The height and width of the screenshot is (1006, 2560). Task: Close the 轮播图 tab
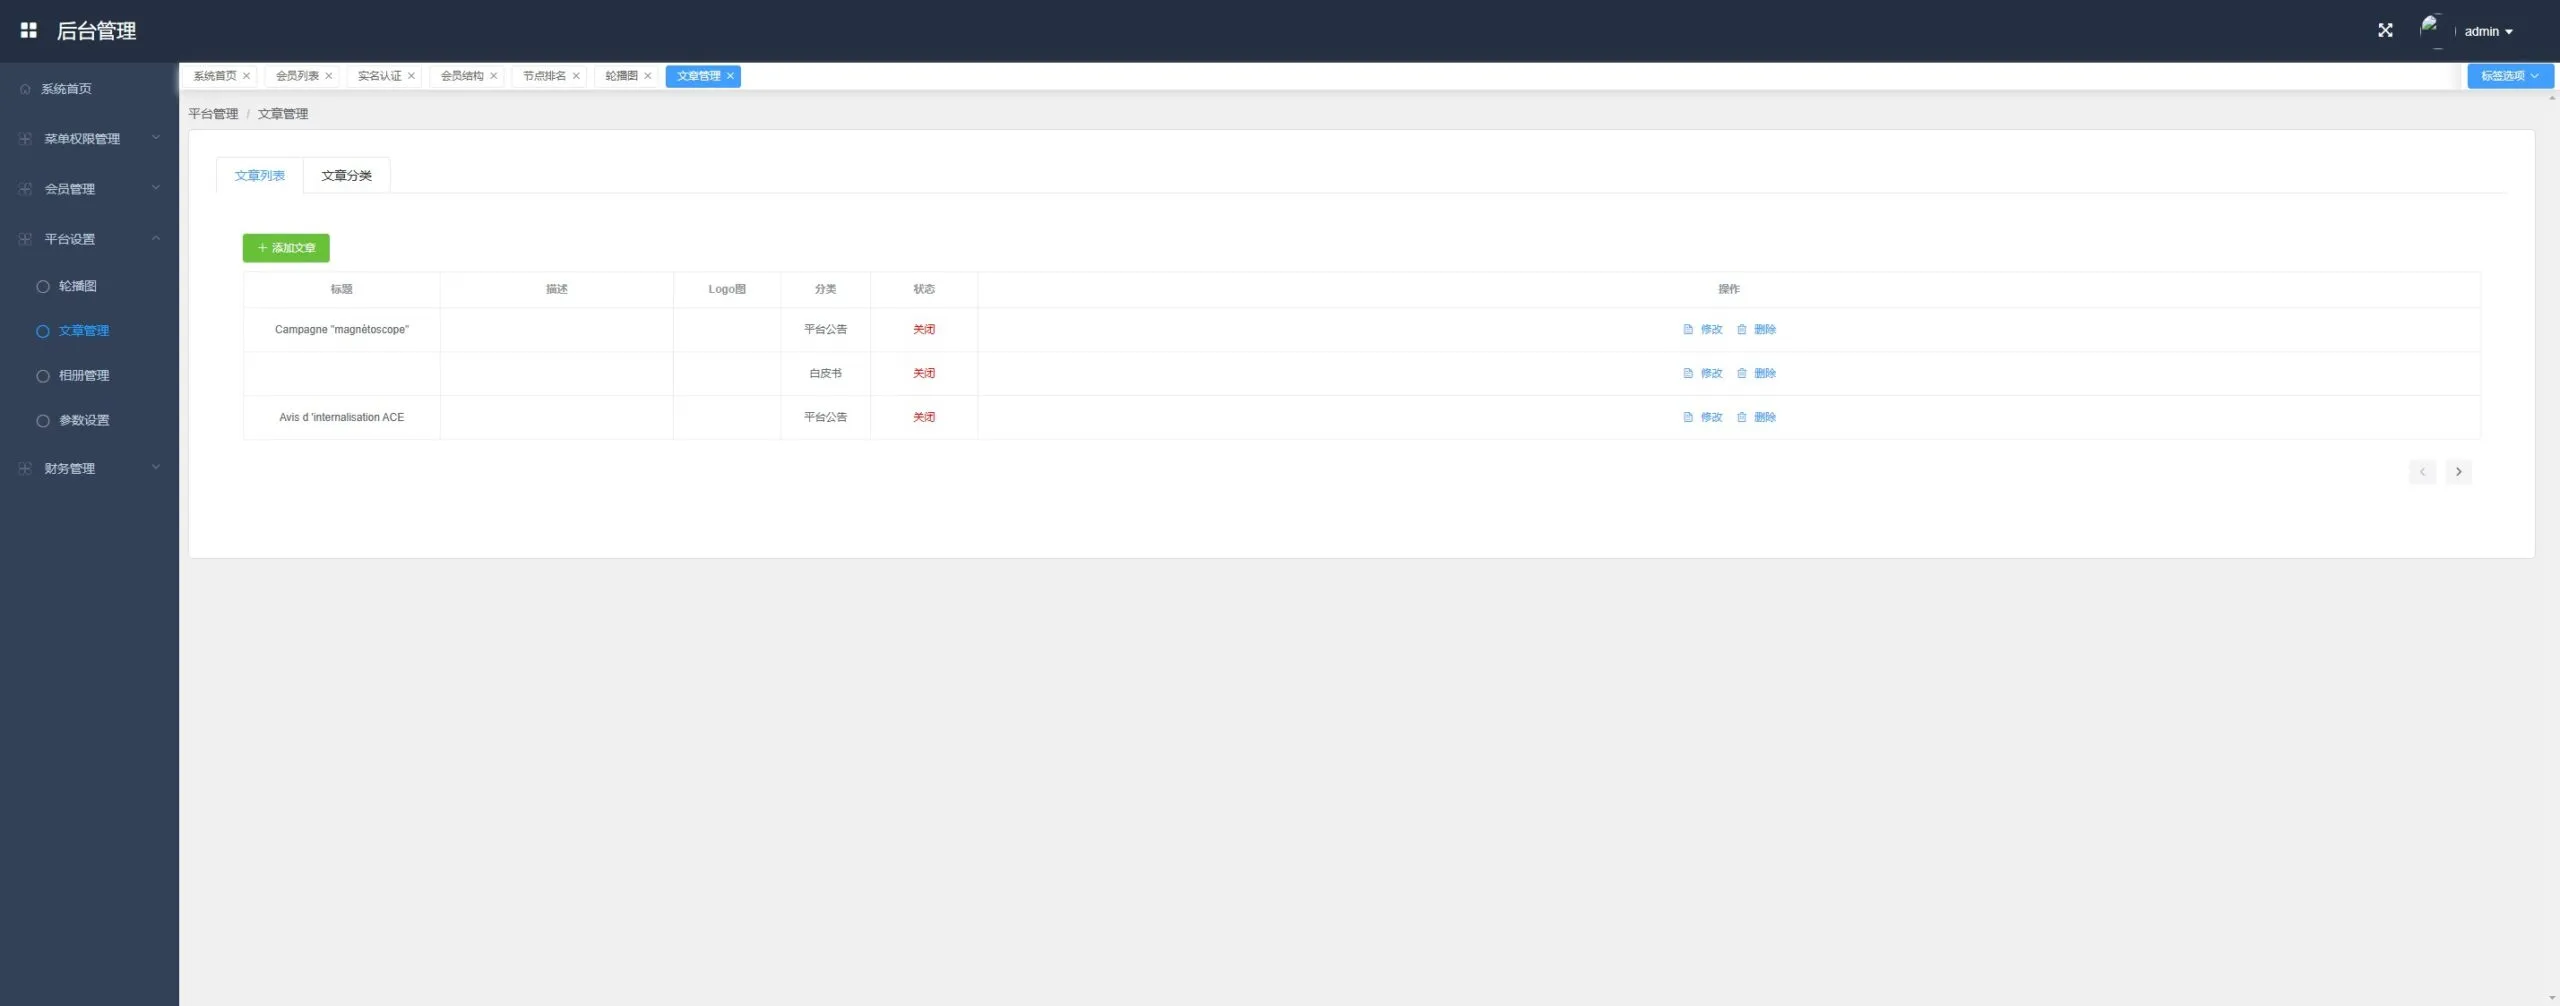click(x=648, y=76)
